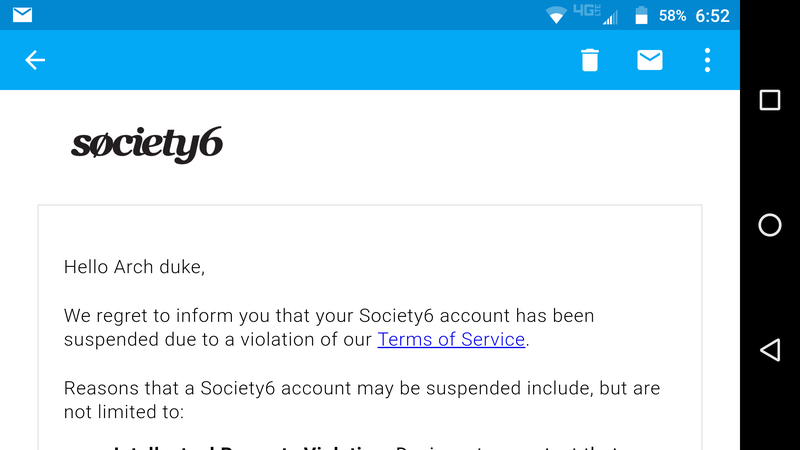Tap the 'Hello Arch duke' greeting text
The width and height of the screenshot is (800, 450).
pyautogui.click(x=134, y=267)
